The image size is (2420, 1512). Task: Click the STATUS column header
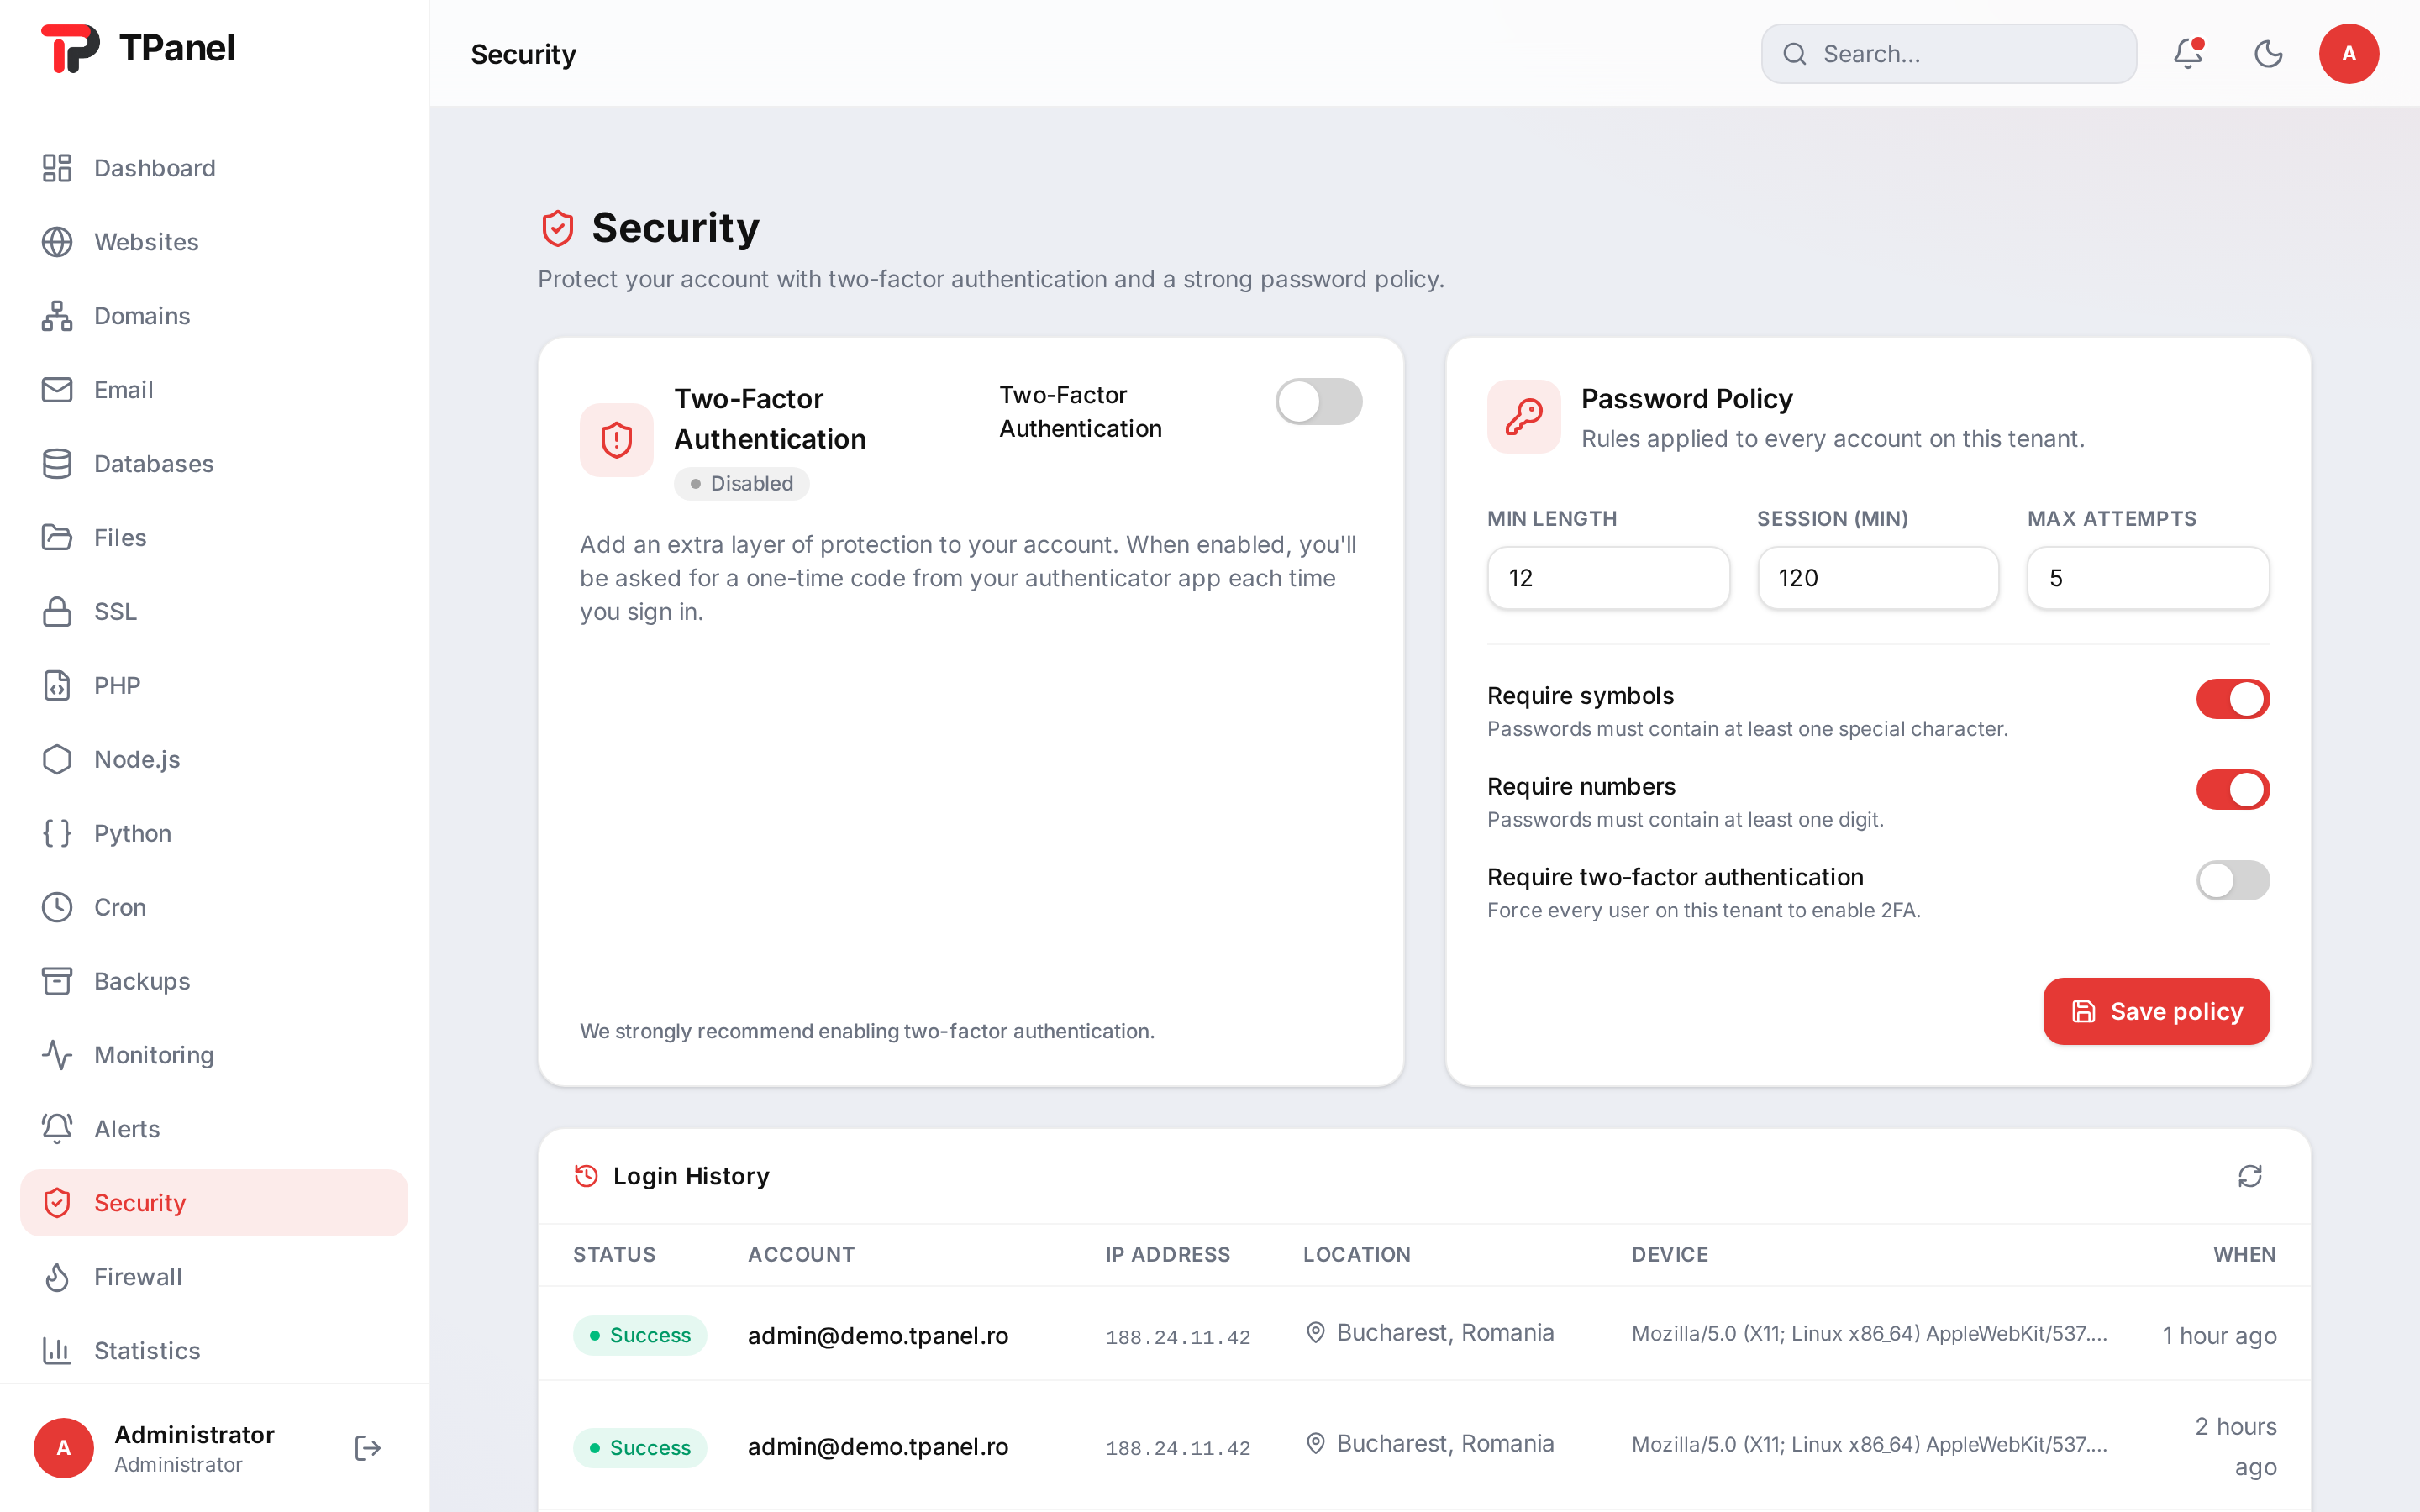pos(614,1254)
